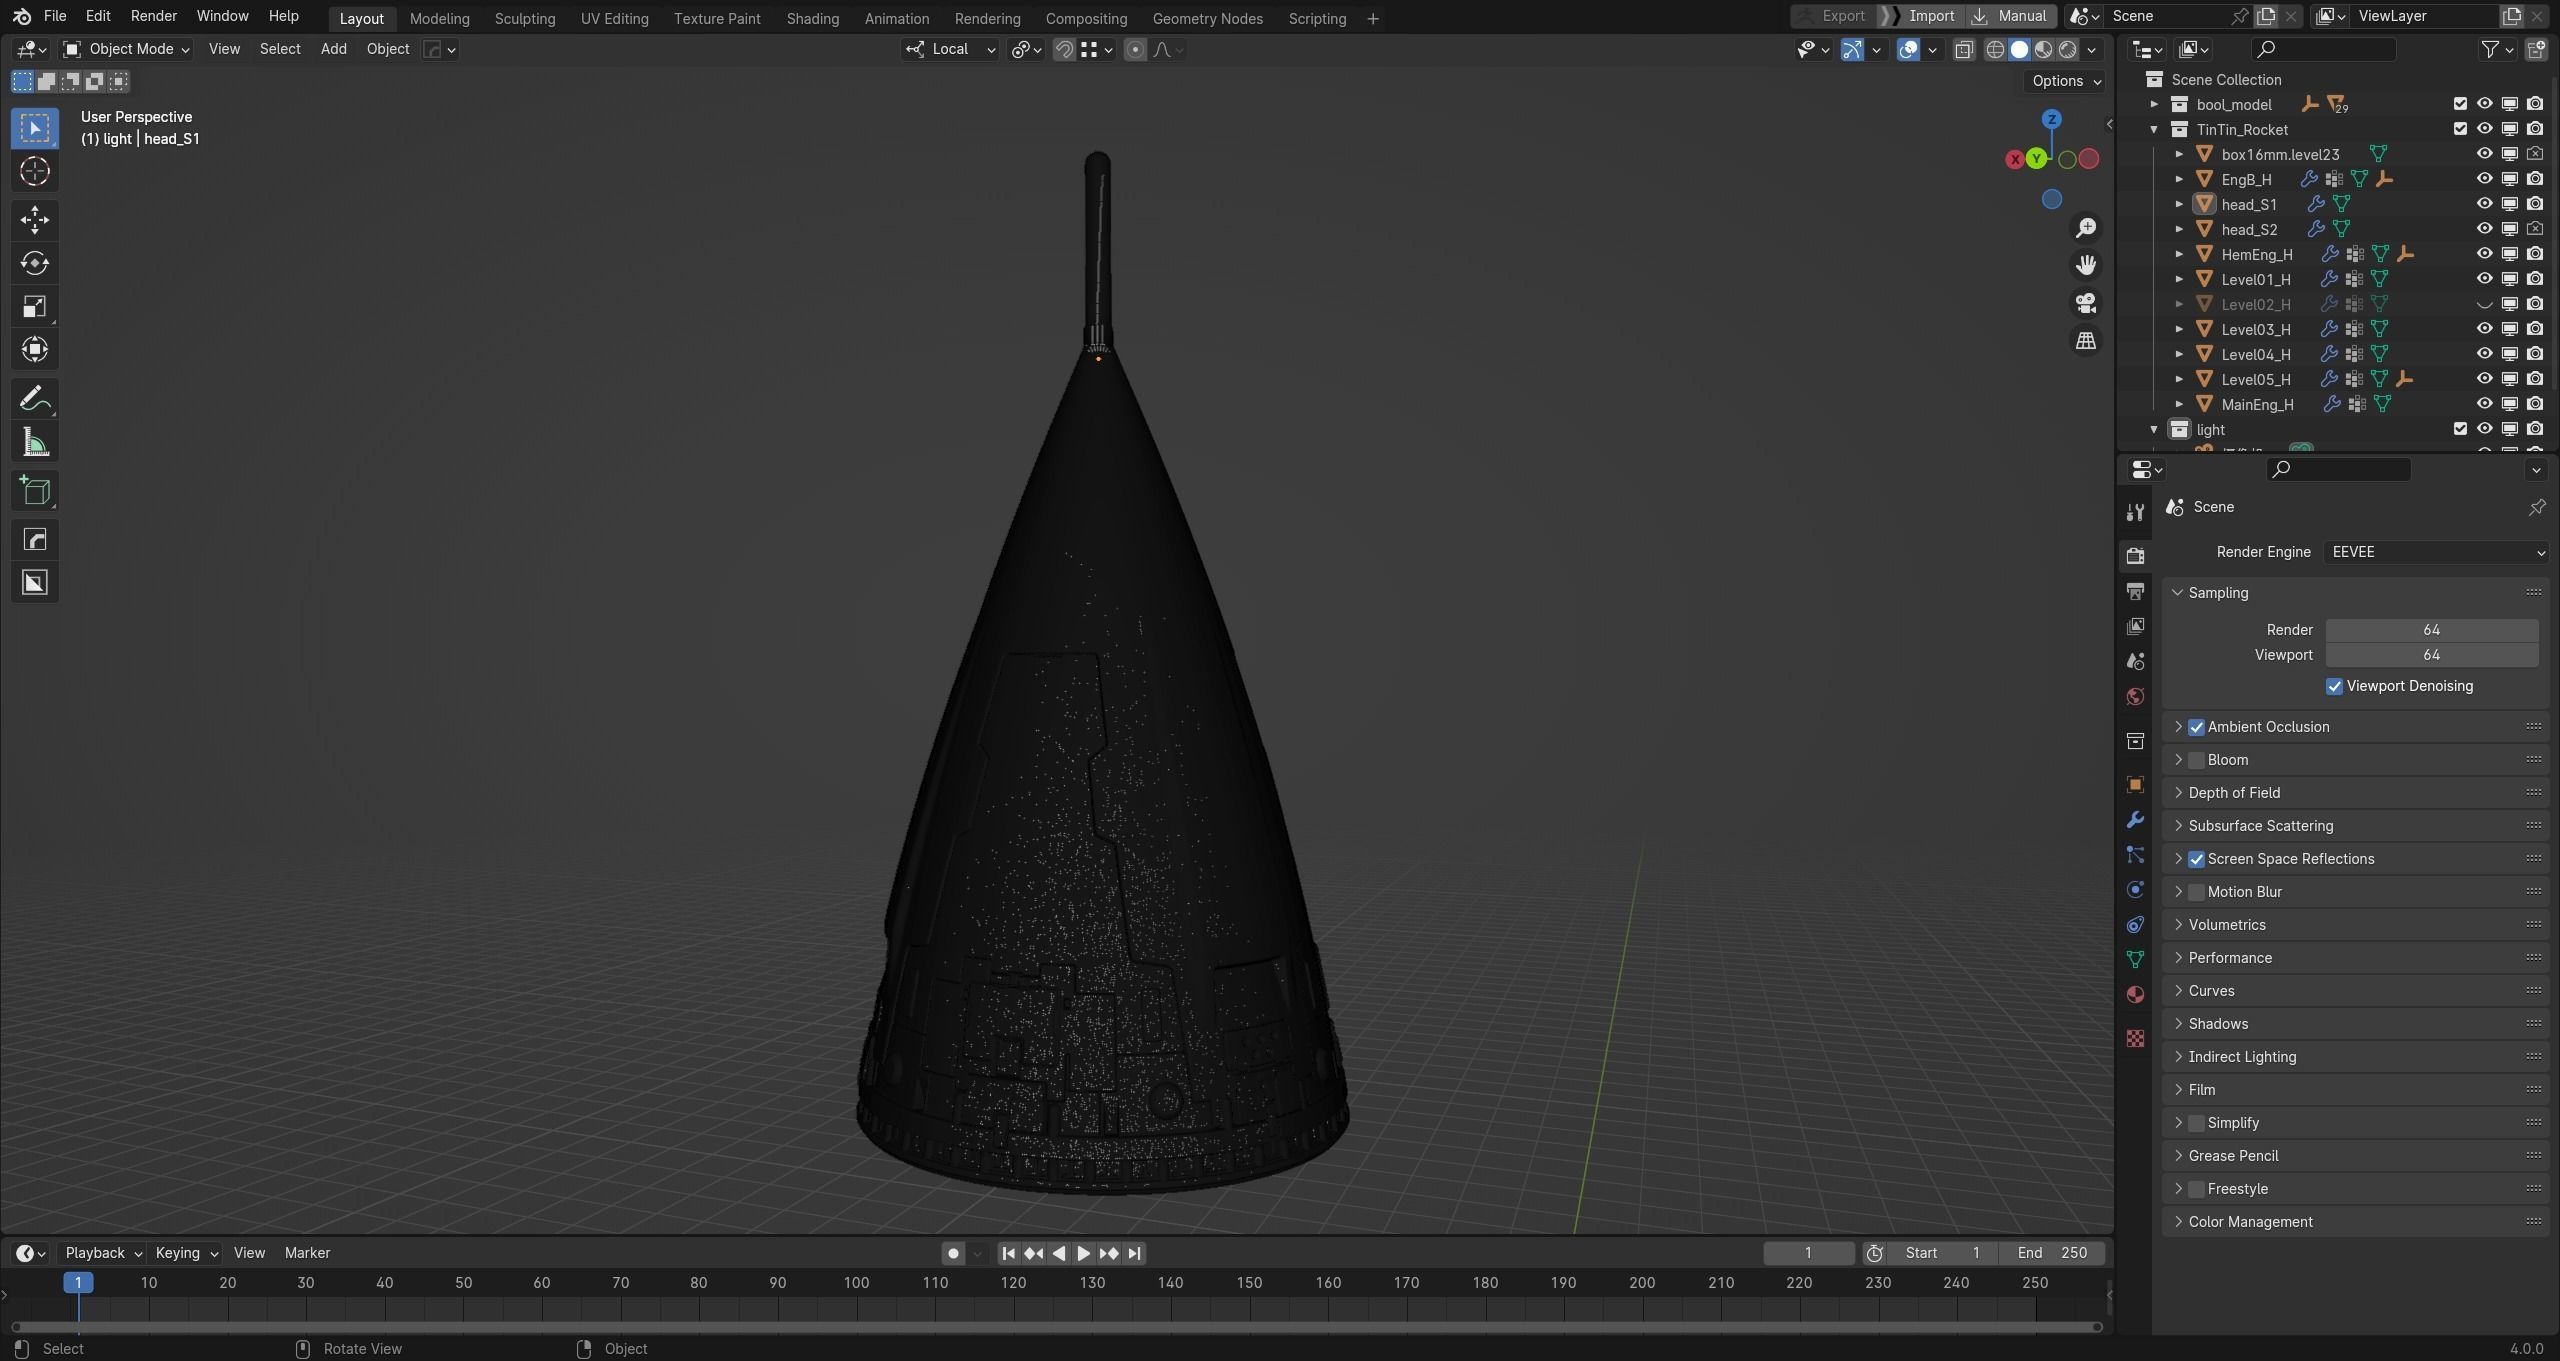Screen dimensions: 2560x1361
Task: Expand the Color Management panel
Action: [2250, 1221]
